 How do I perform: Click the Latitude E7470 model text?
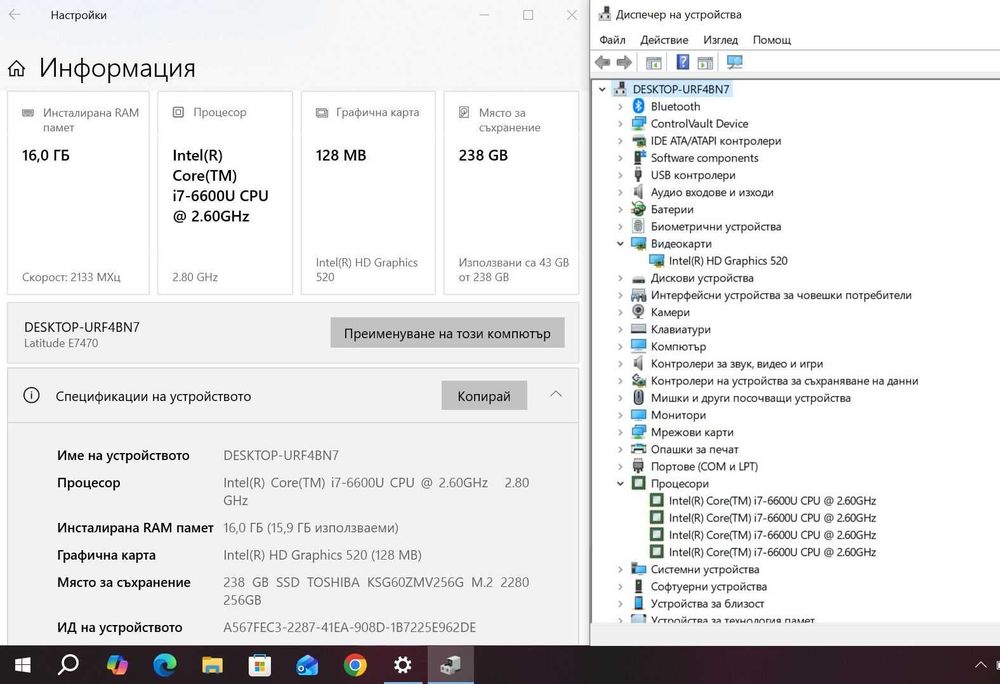(61, 343)
